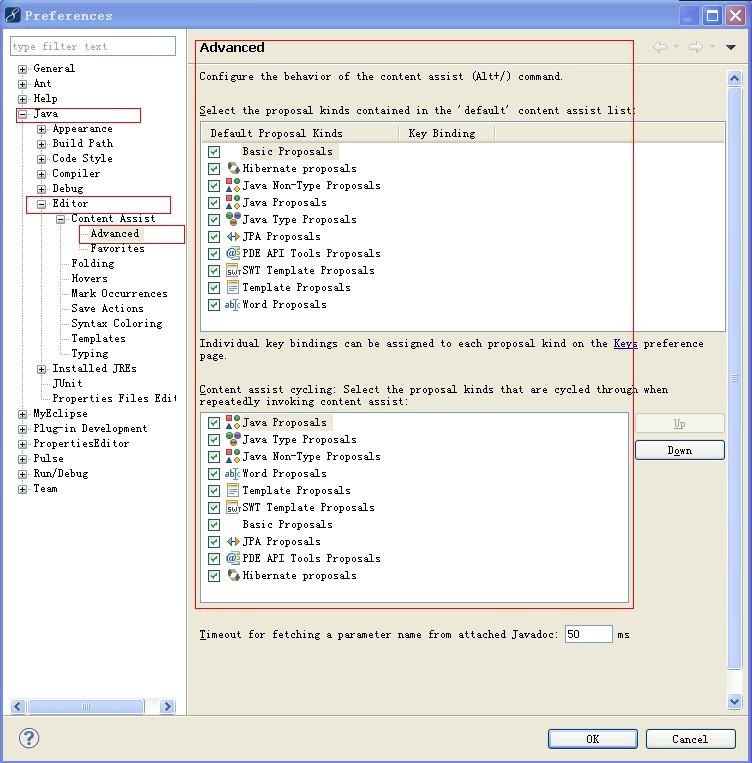752x763 pixels.
Task: Select the JUnit tree item
Action: pos(67,383)
